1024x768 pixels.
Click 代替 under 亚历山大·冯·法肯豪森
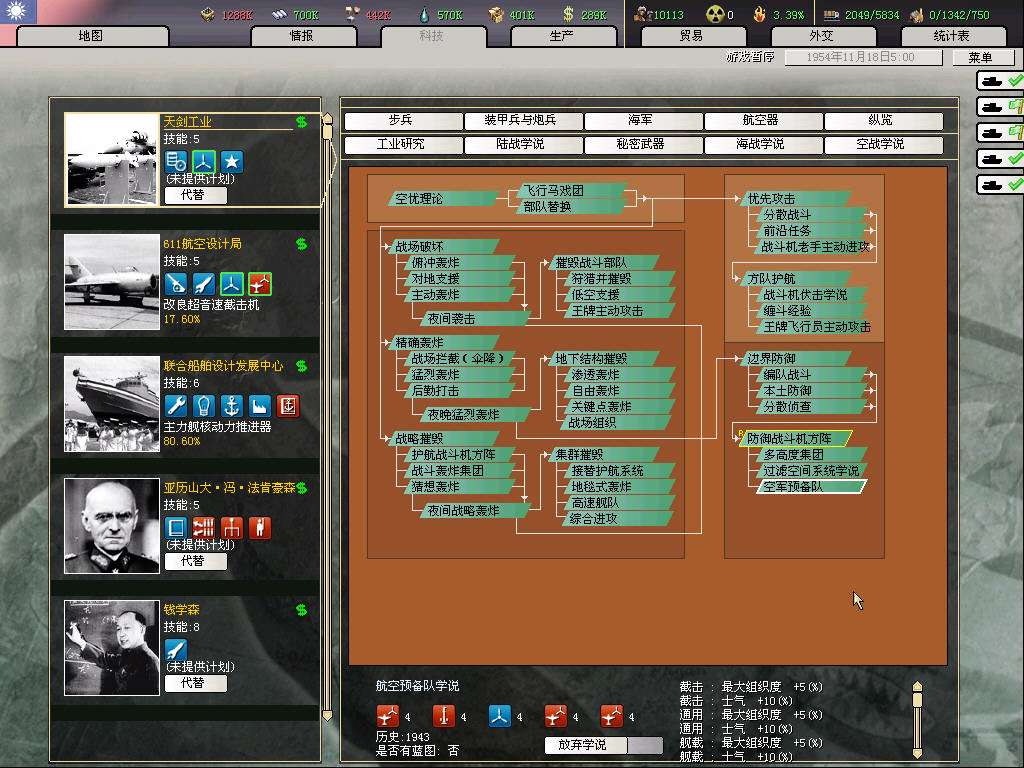point(195,561)
